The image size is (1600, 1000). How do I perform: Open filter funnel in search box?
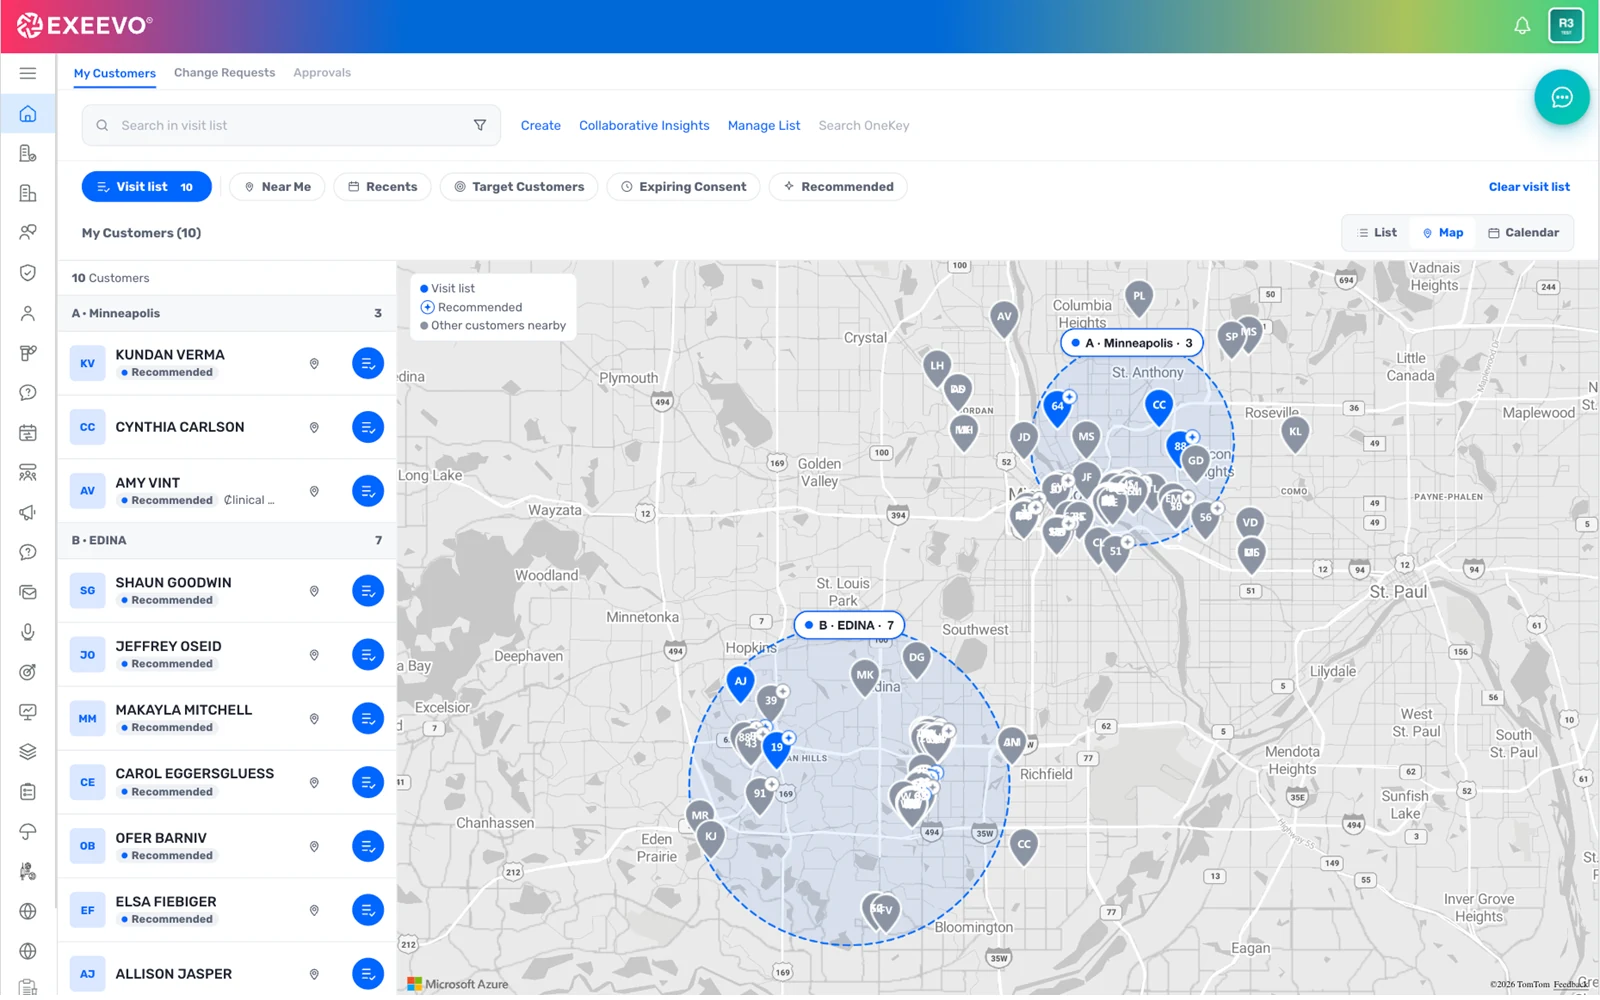click(x=480, y=125)
